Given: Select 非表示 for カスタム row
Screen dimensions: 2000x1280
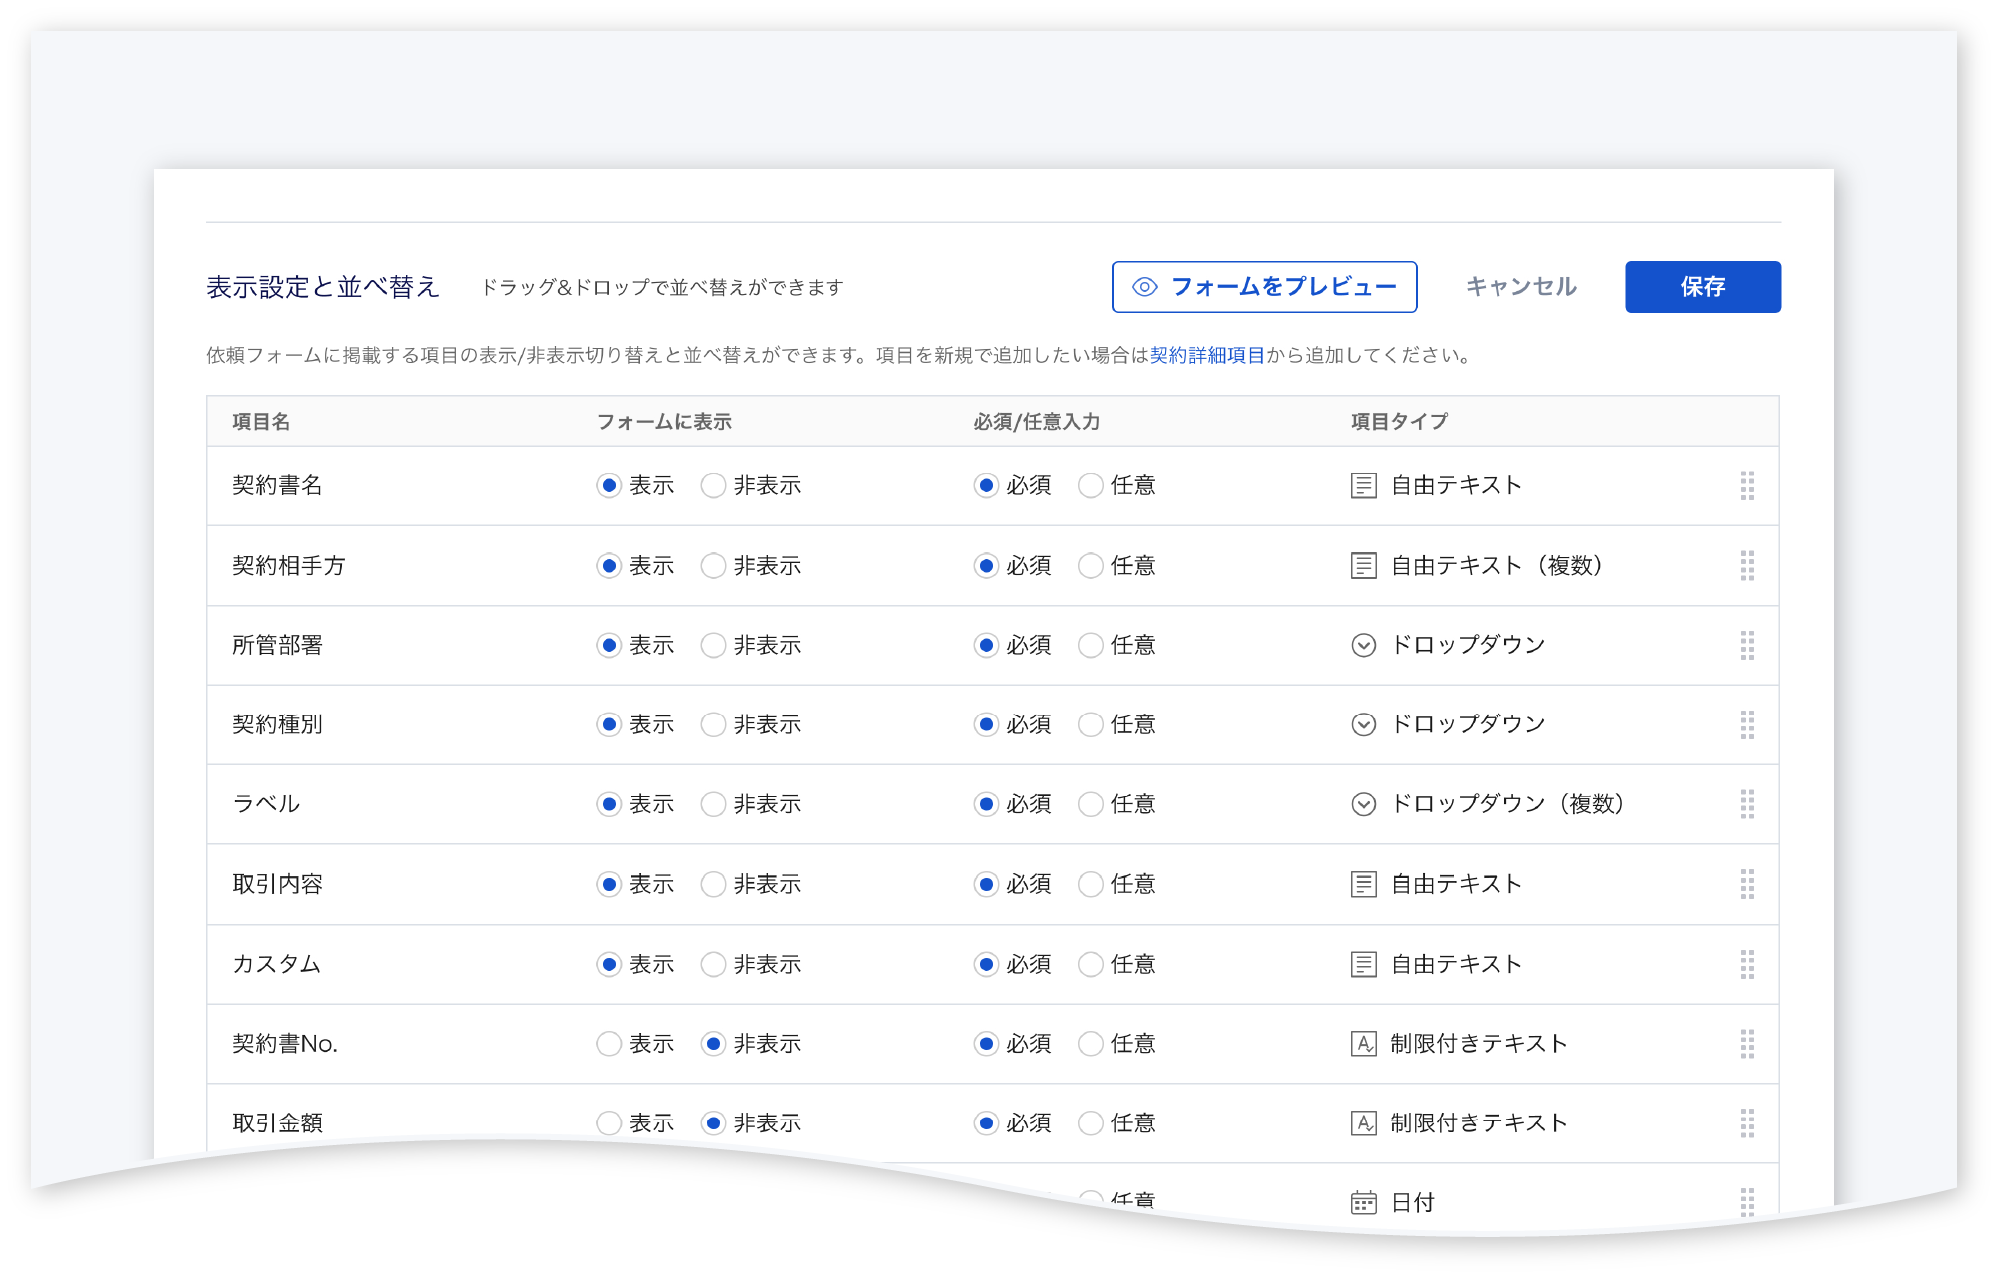Looking at the screenshot, I should click(x=713, y=964).
